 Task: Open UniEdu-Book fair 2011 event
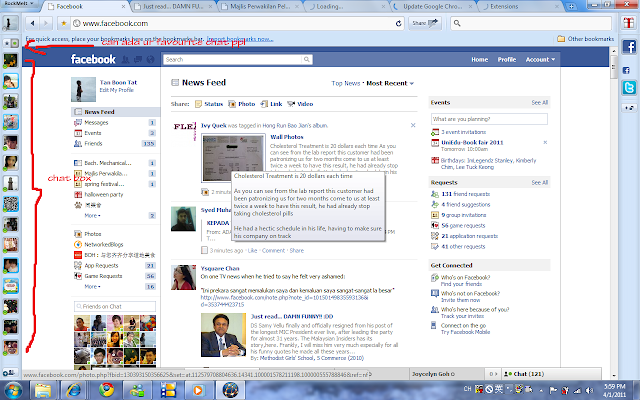click(x=472, y=142)
